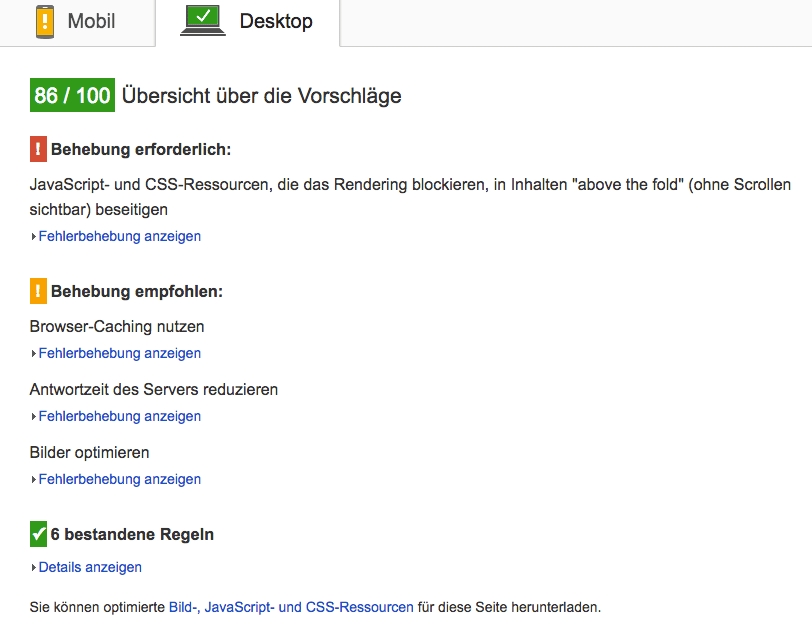Click the heading Übersicht über die Vorschläge
812x623 pixels.
pyautogui.click(x=262, y=96)
